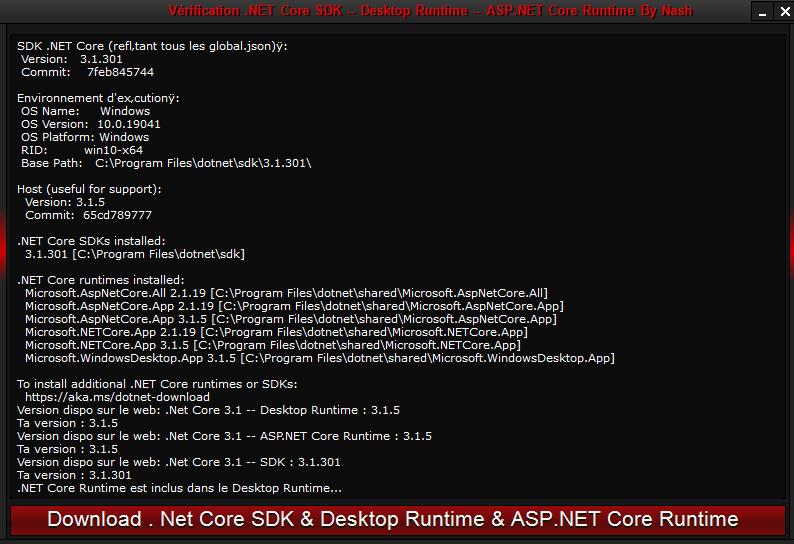Select the 'Commit: 7feb845744' line
This screenshot has width=794, height=544.
tap(87, 72)
